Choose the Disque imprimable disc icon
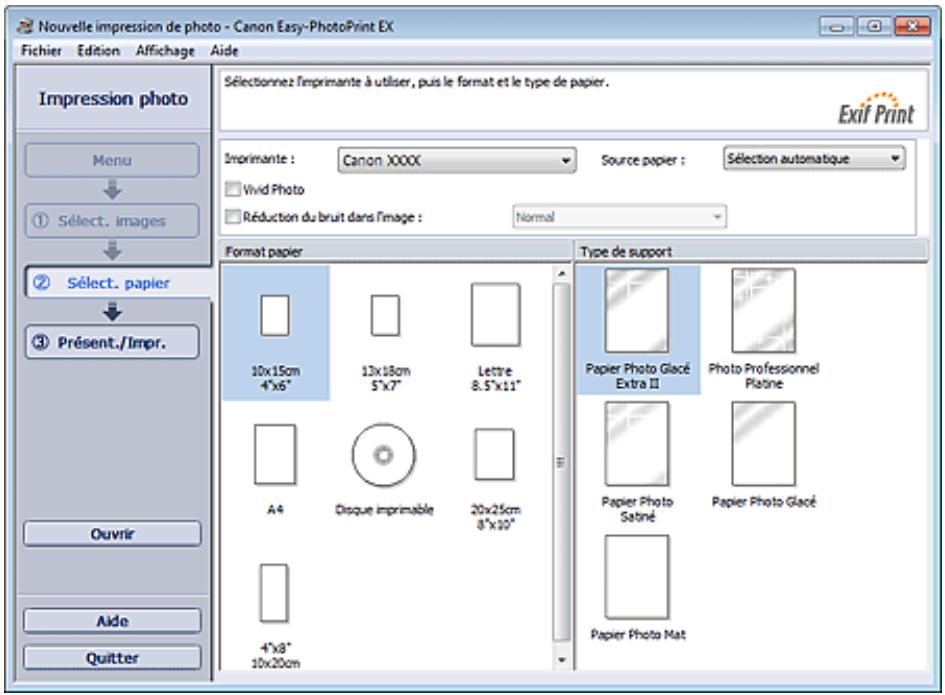Viewport: 945px width, 695px height. click(384, 455)
